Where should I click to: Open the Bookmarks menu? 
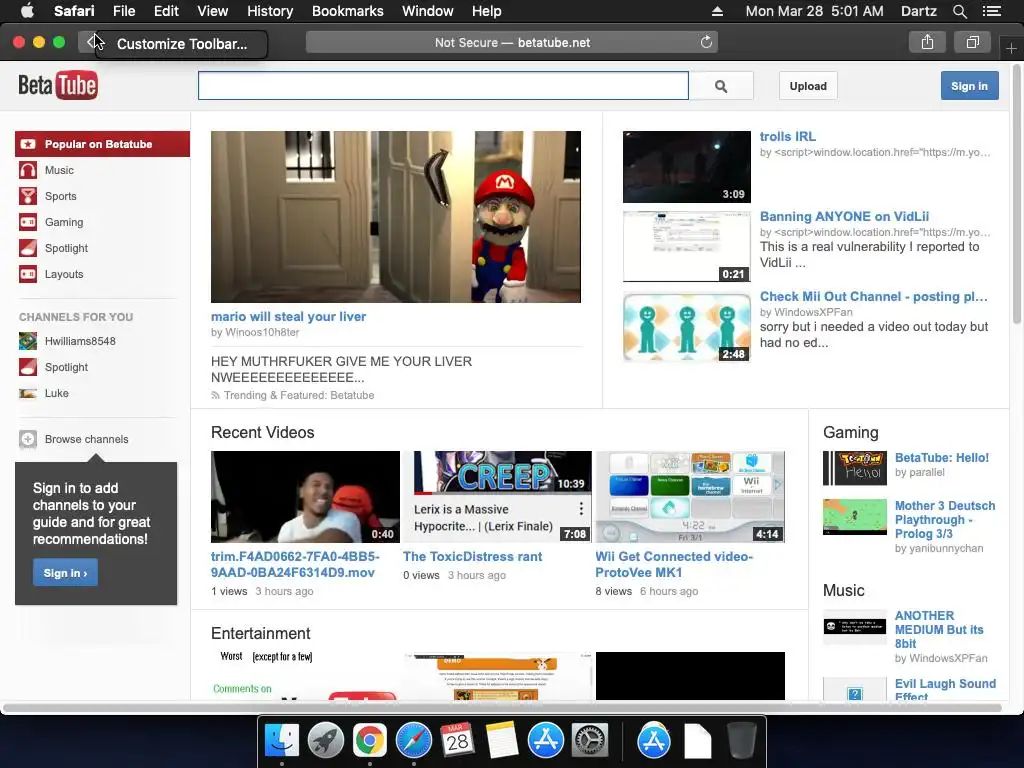pyautogui.click(x=347, y=11)
